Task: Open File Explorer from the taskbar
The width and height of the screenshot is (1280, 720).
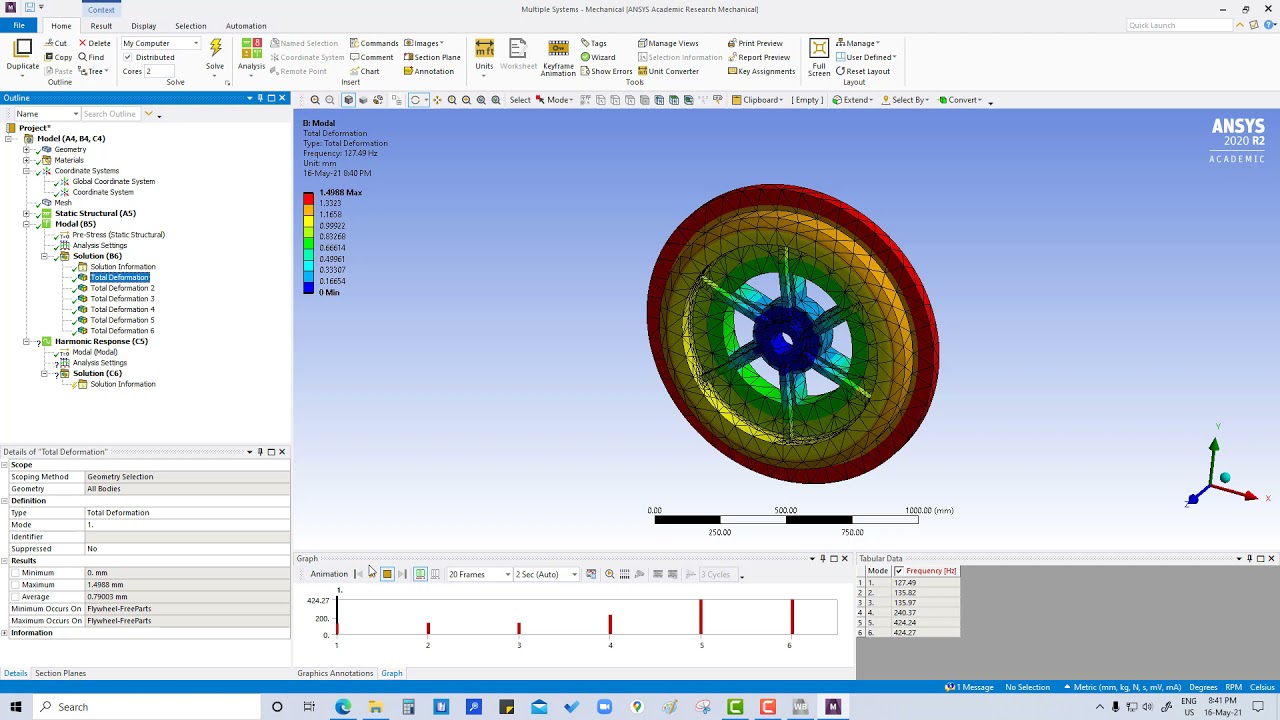Action: [x=375, y=707]
